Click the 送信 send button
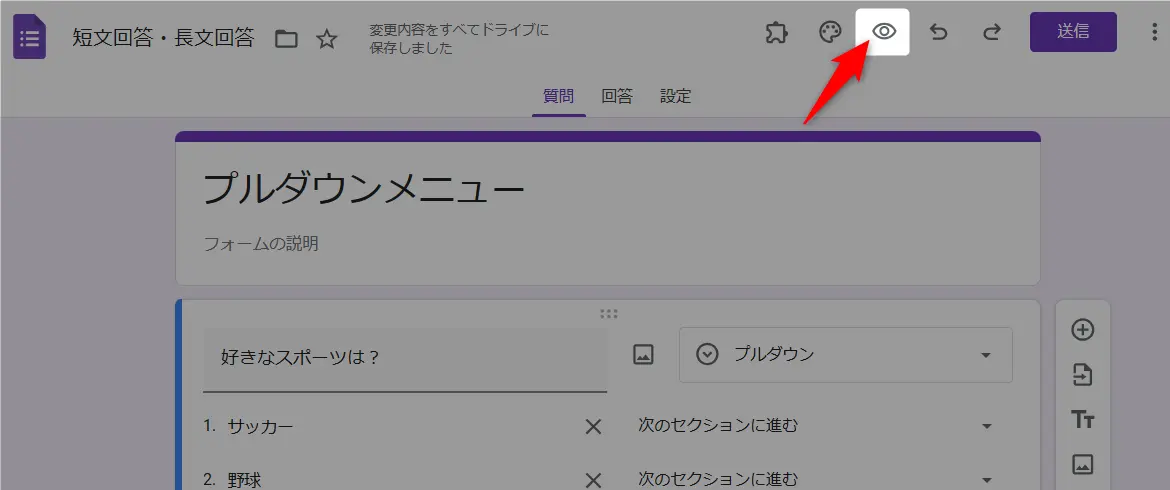Image resolution: width=1170 pixels, height=490 pixels. 1073,32
